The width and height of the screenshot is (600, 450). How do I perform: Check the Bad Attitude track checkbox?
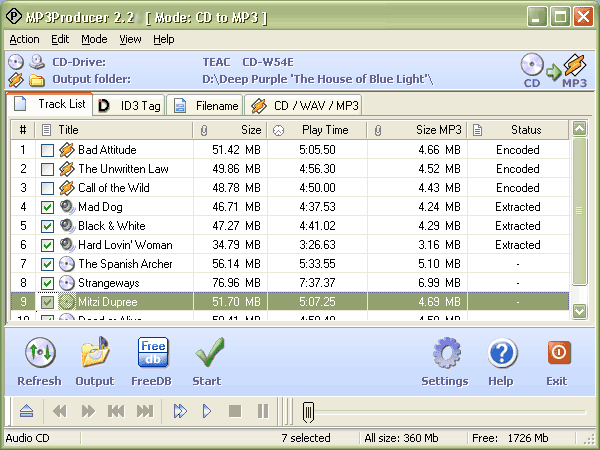point(47,150)
